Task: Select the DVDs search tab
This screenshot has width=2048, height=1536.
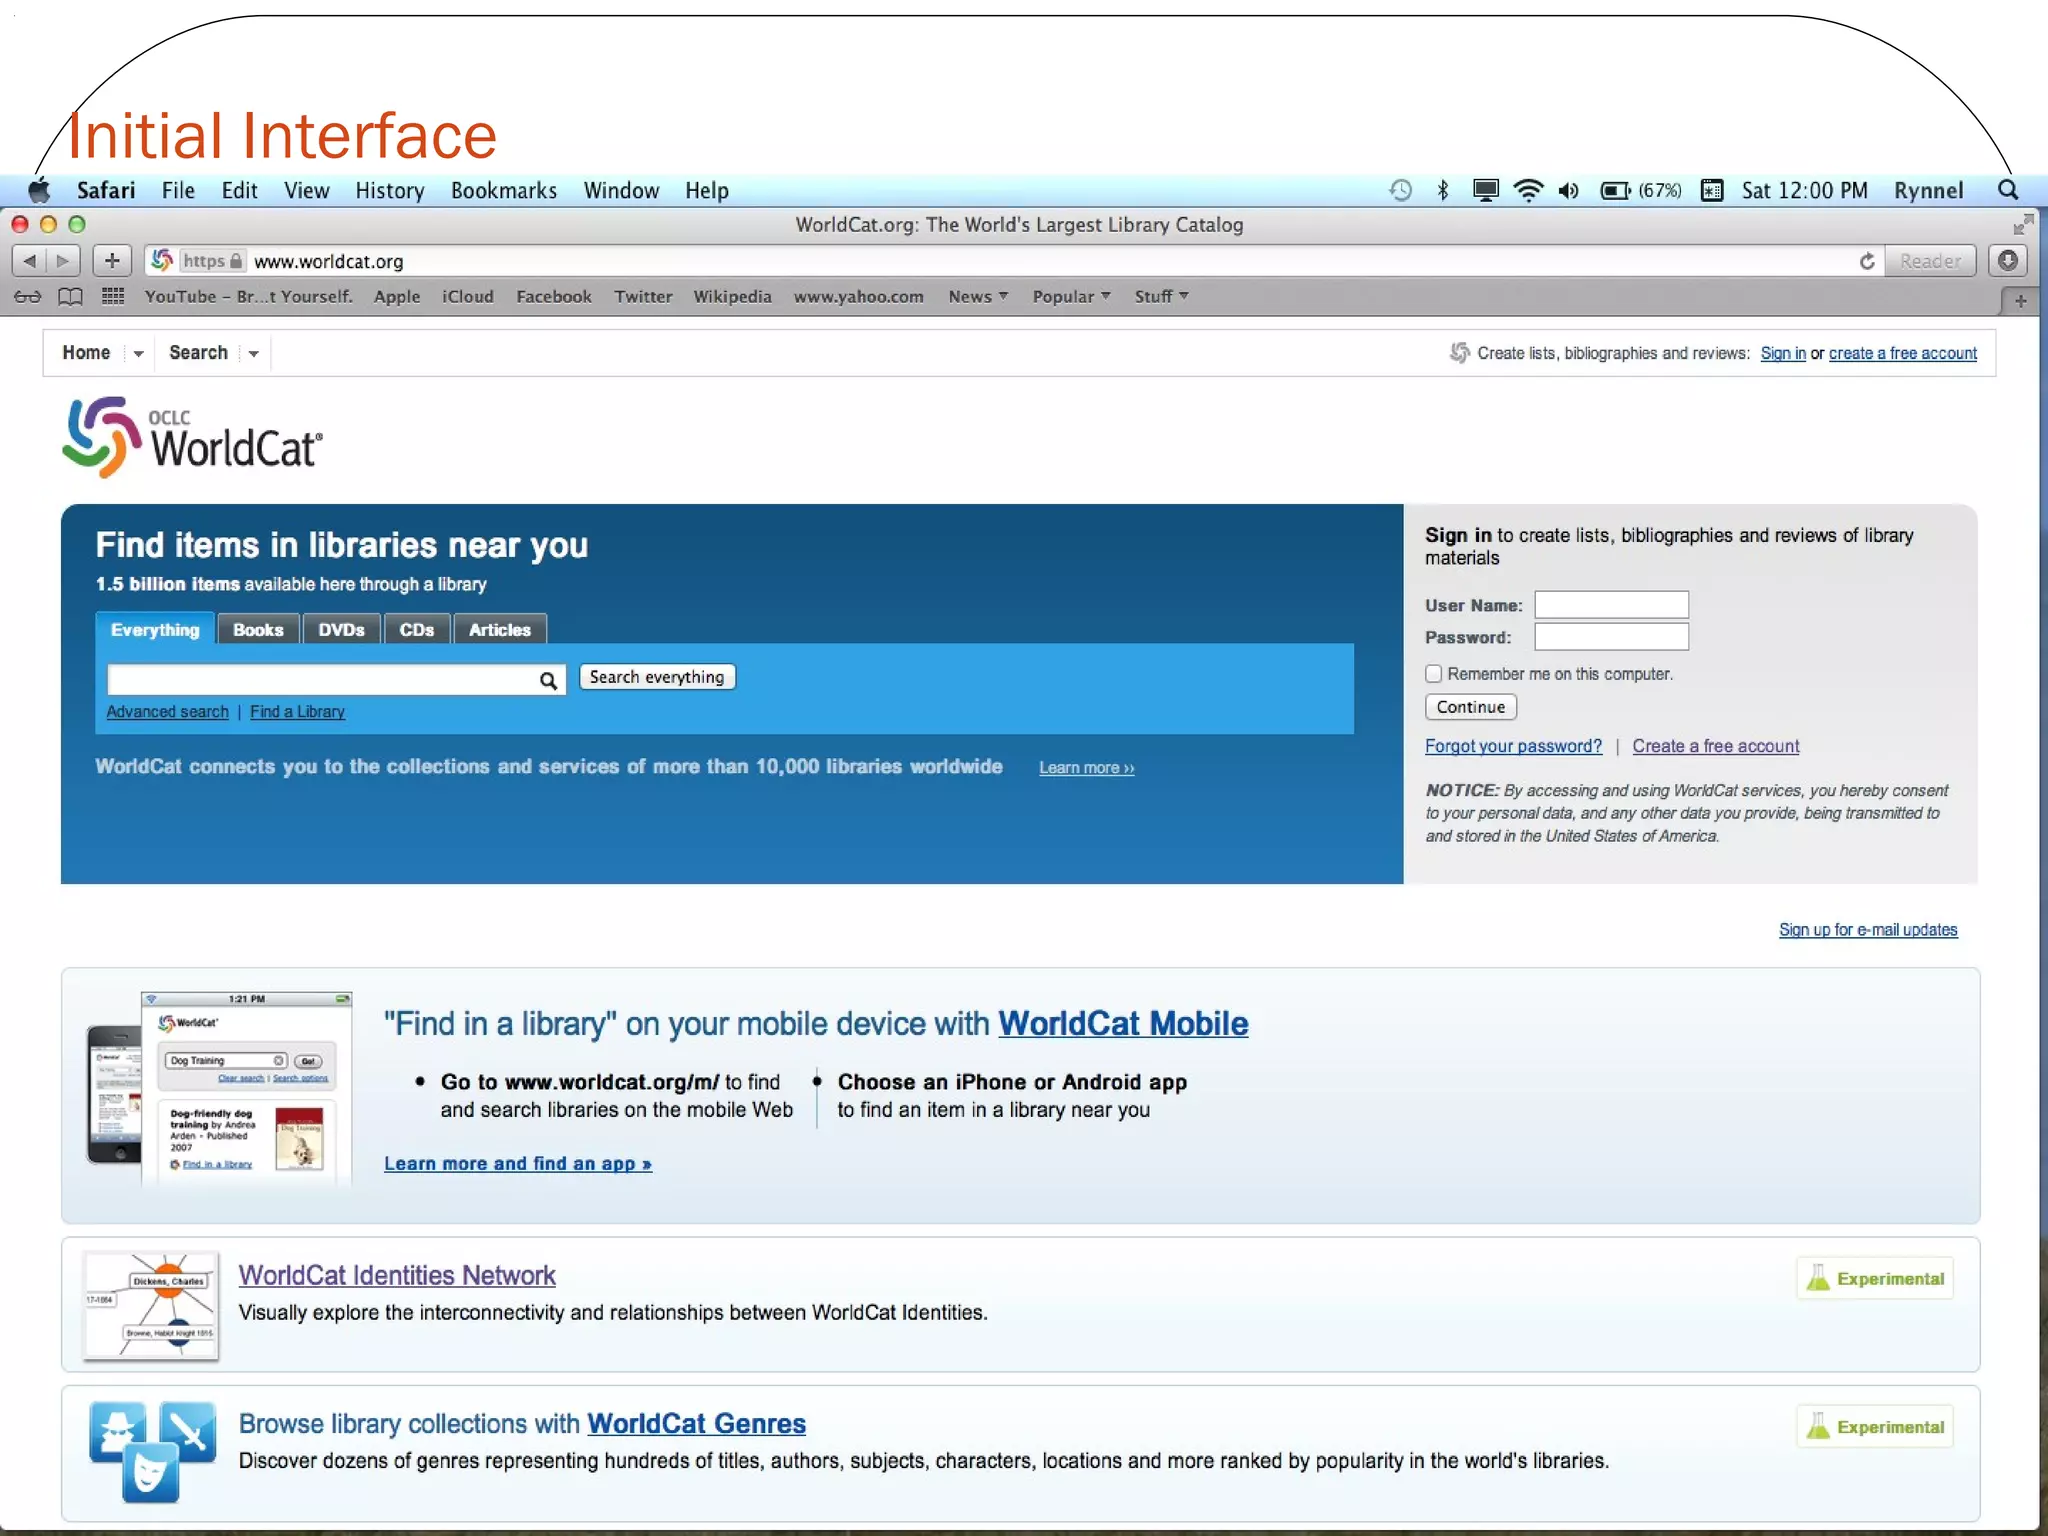Action: coord(341,629)
